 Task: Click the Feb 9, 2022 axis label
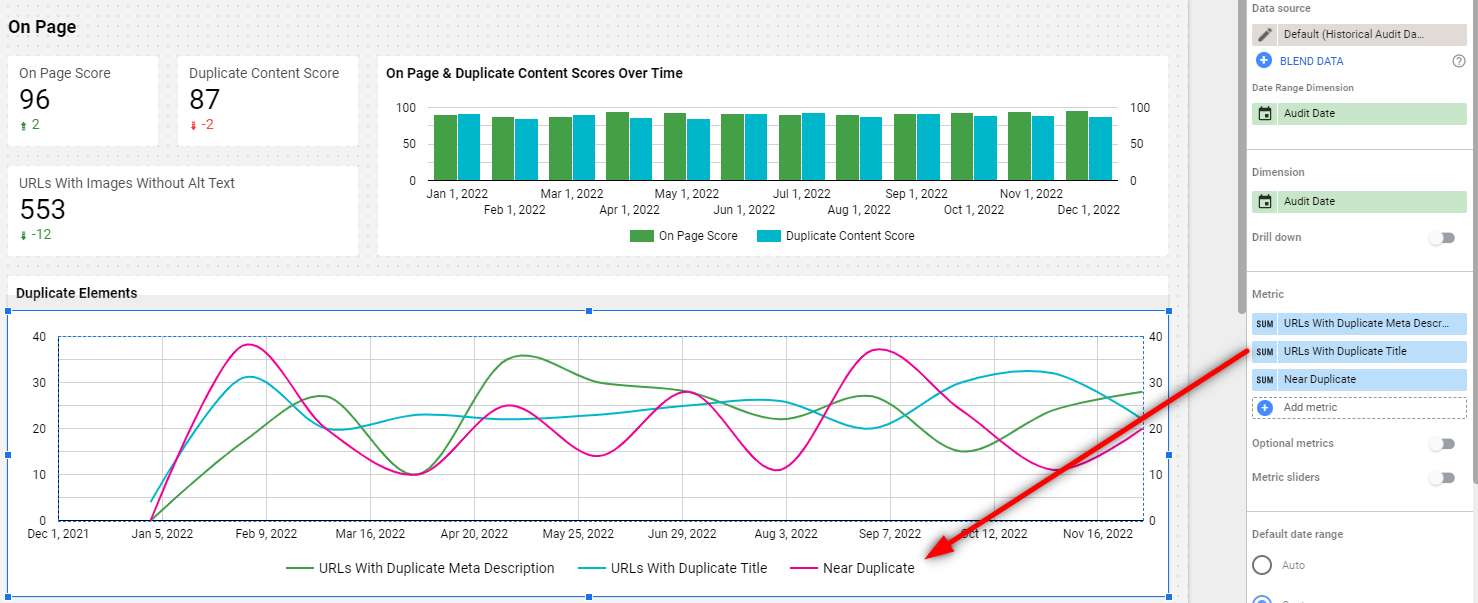coord(264,534)
